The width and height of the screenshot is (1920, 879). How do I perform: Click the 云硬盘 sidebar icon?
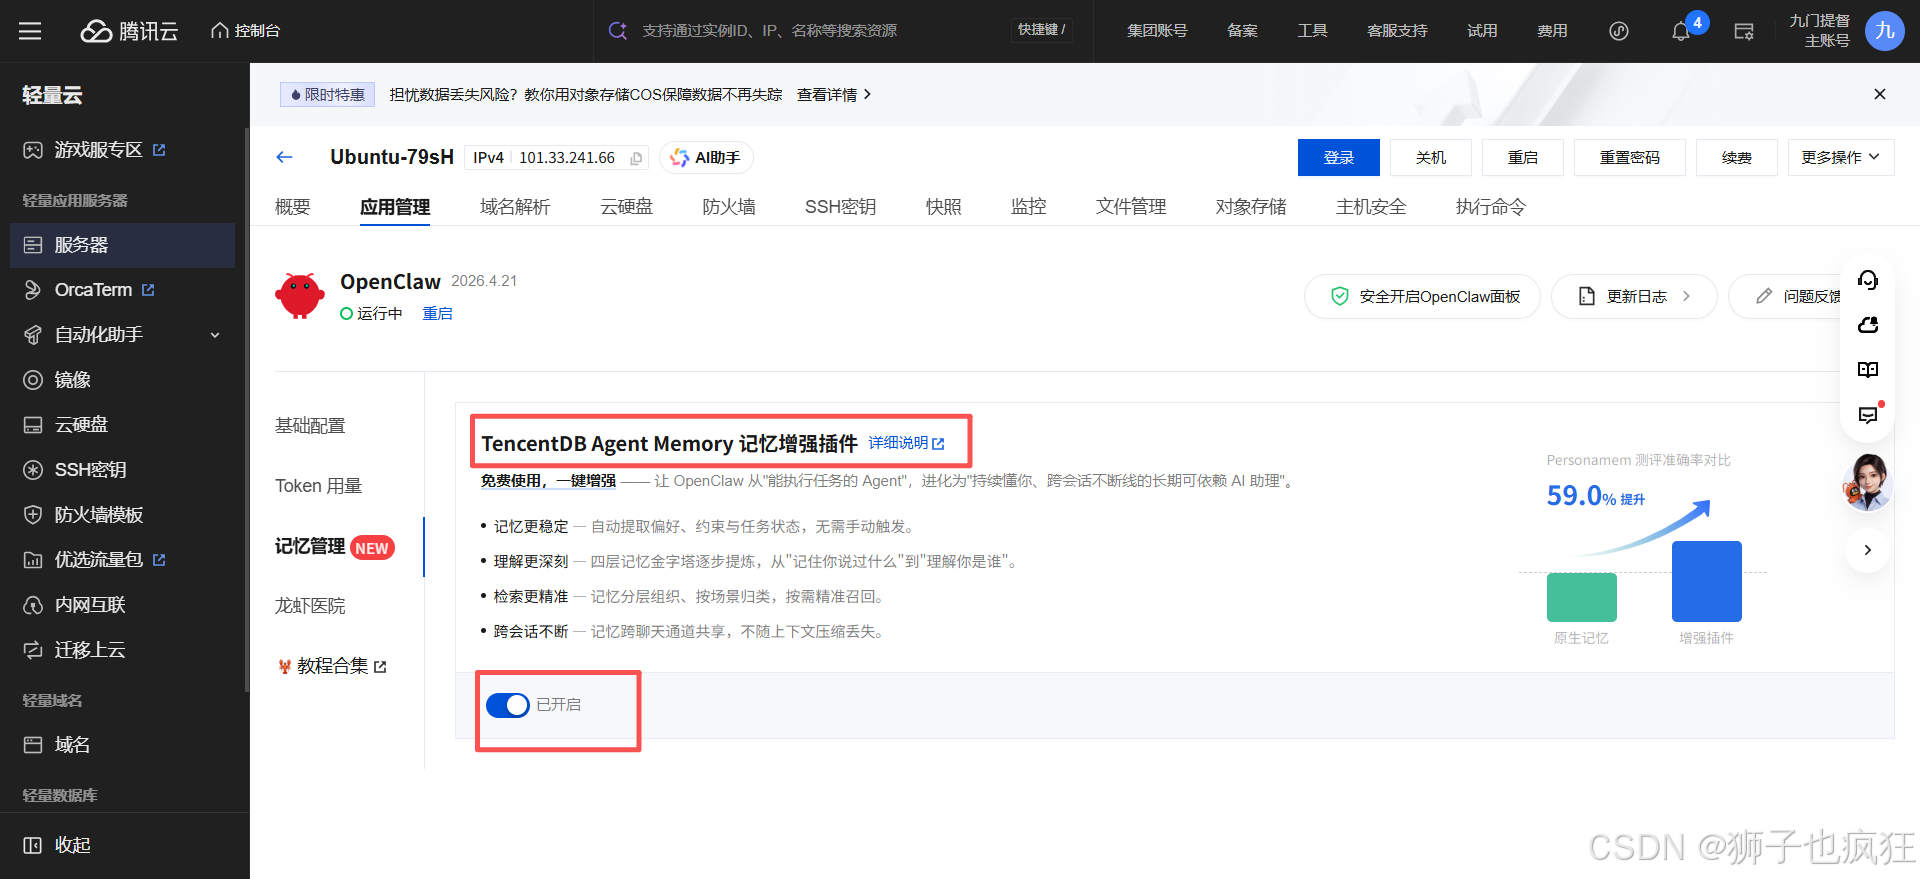click(33, 425)
